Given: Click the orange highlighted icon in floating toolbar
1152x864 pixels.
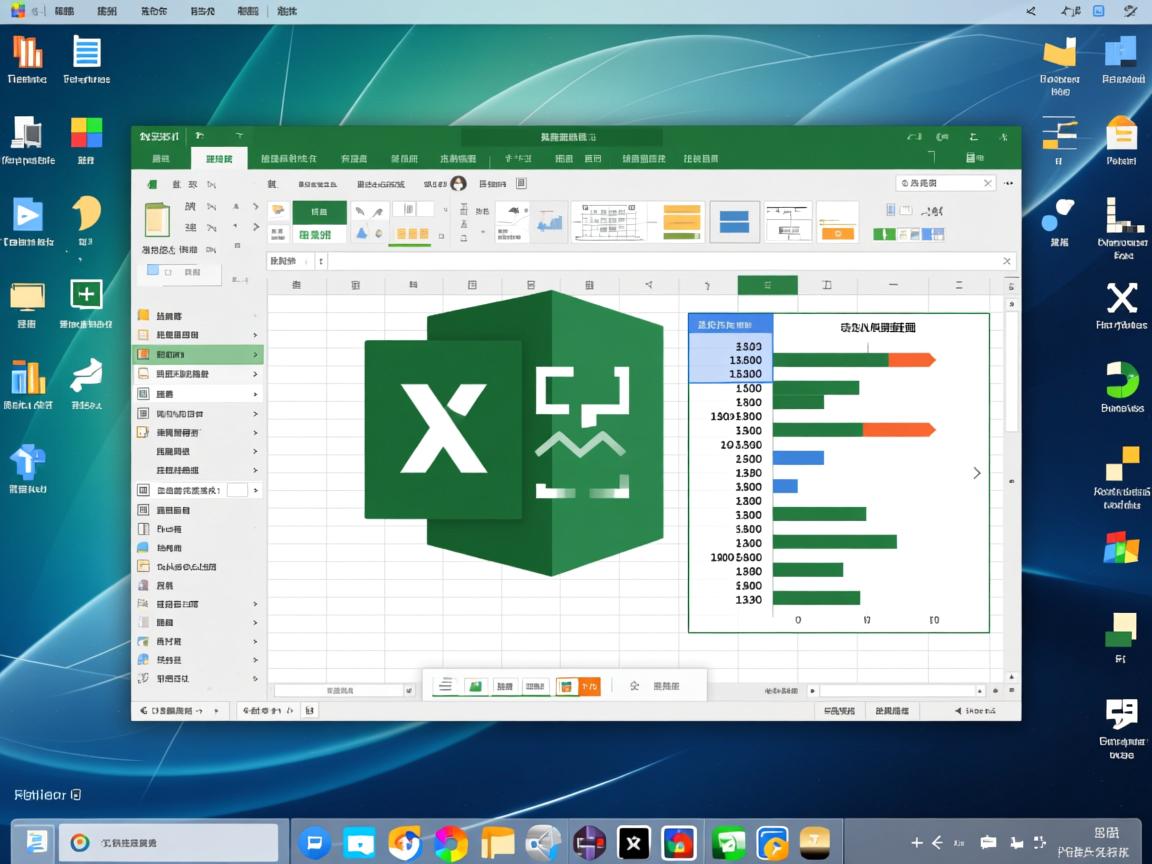Looking at the screenshot, I should (x=578, y=686).
